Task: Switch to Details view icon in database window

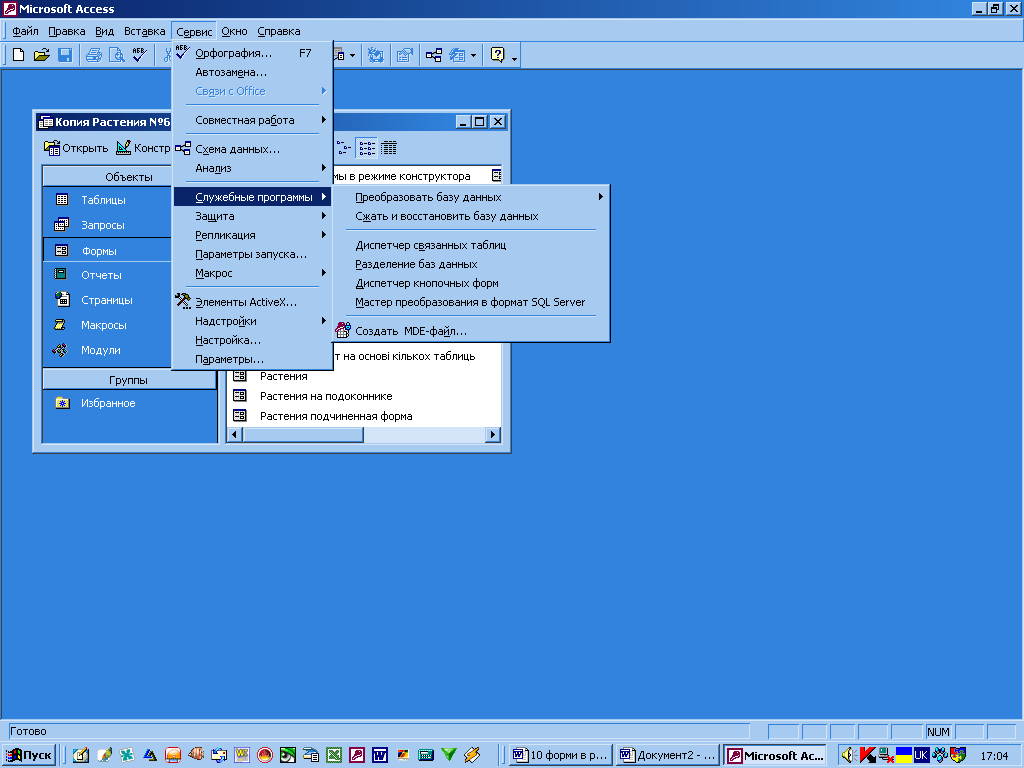Action: [389, 148]
